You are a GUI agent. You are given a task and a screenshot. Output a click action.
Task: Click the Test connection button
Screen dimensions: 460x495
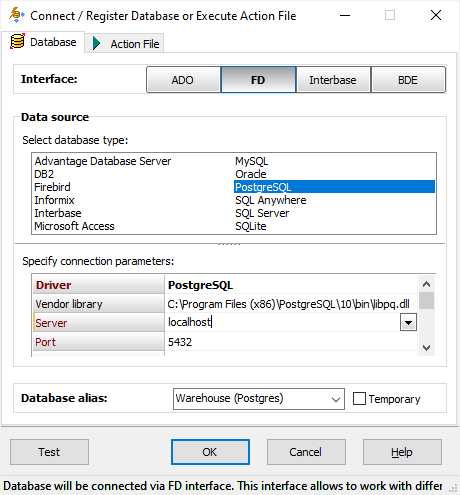[49, 452]
